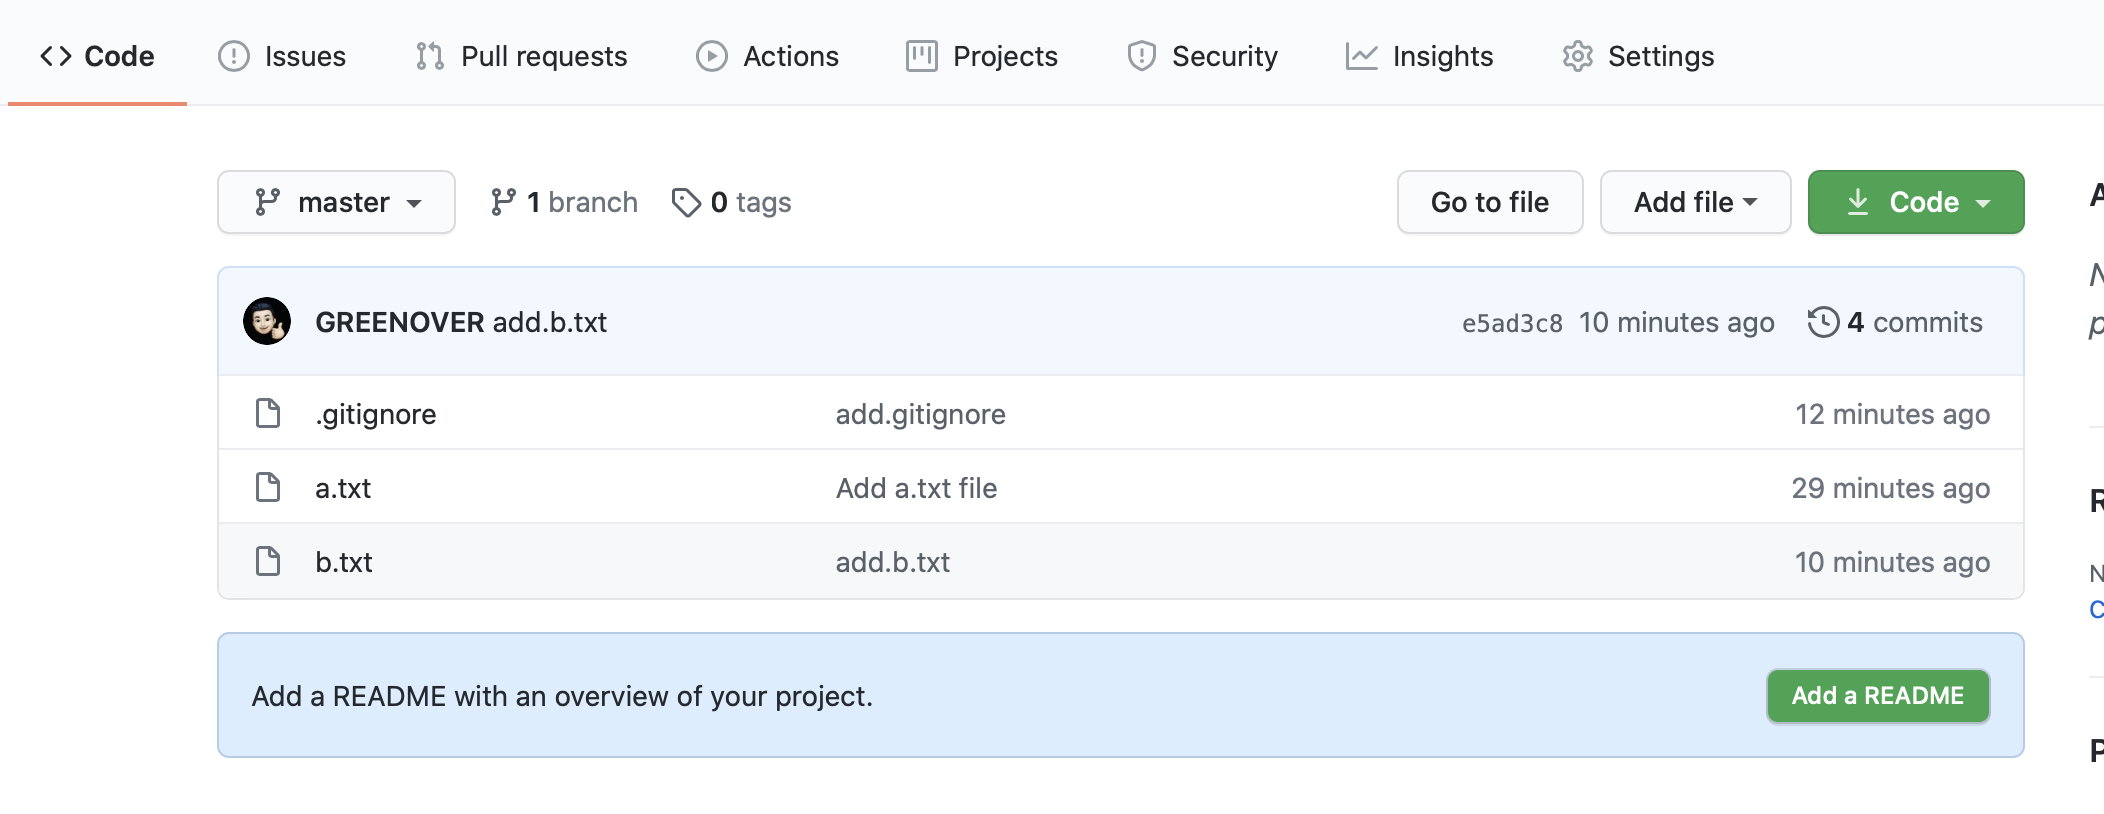This screenshot has width=2104, height=814.
Task: Open the e5ad3c8 commit hash link
Action: pos(1511,323)
